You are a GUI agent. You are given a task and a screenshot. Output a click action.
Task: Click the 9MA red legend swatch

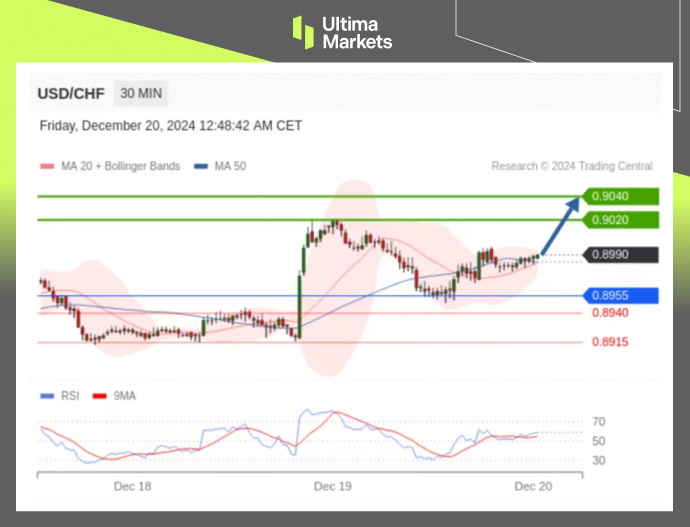(99, 395)
